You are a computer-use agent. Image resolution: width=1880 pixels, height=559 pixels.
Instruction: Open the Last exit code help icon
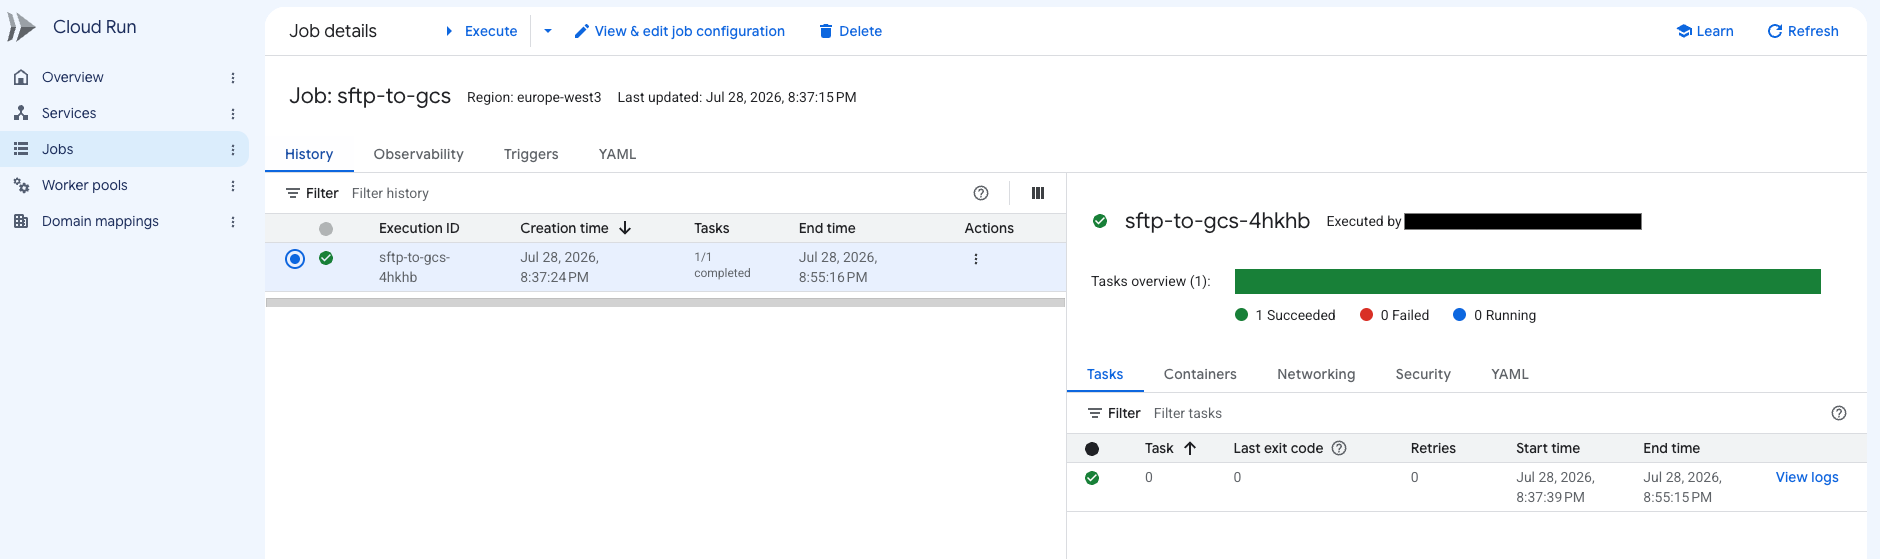[1339, 448]
